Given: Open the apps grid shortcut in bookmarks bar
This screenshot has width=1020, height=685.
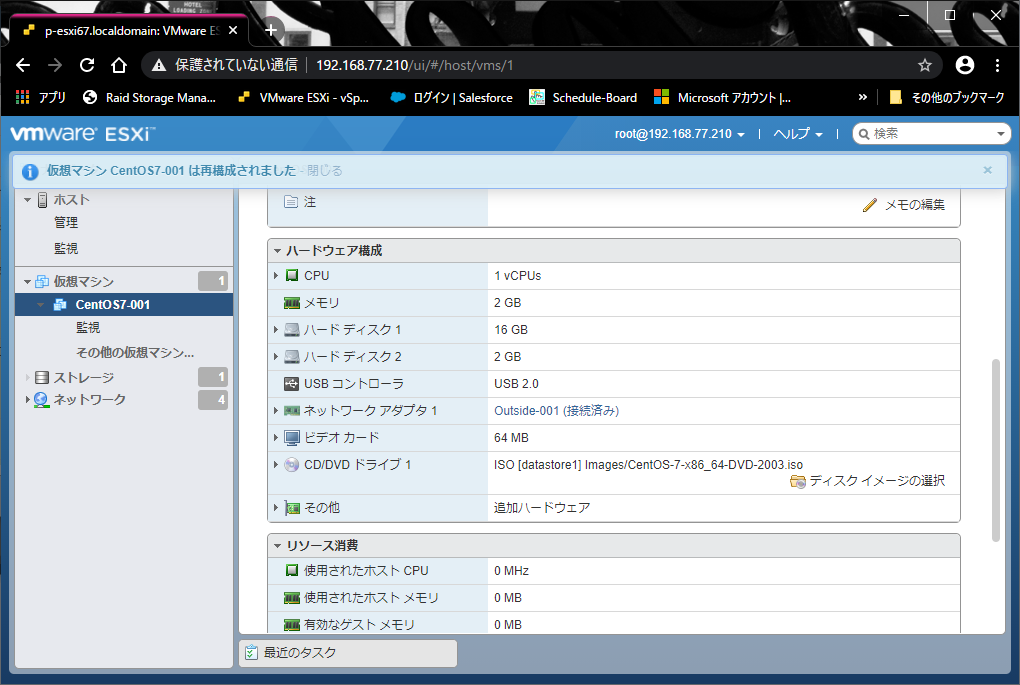Looking at the screenshot, I should tap(40, 98).
